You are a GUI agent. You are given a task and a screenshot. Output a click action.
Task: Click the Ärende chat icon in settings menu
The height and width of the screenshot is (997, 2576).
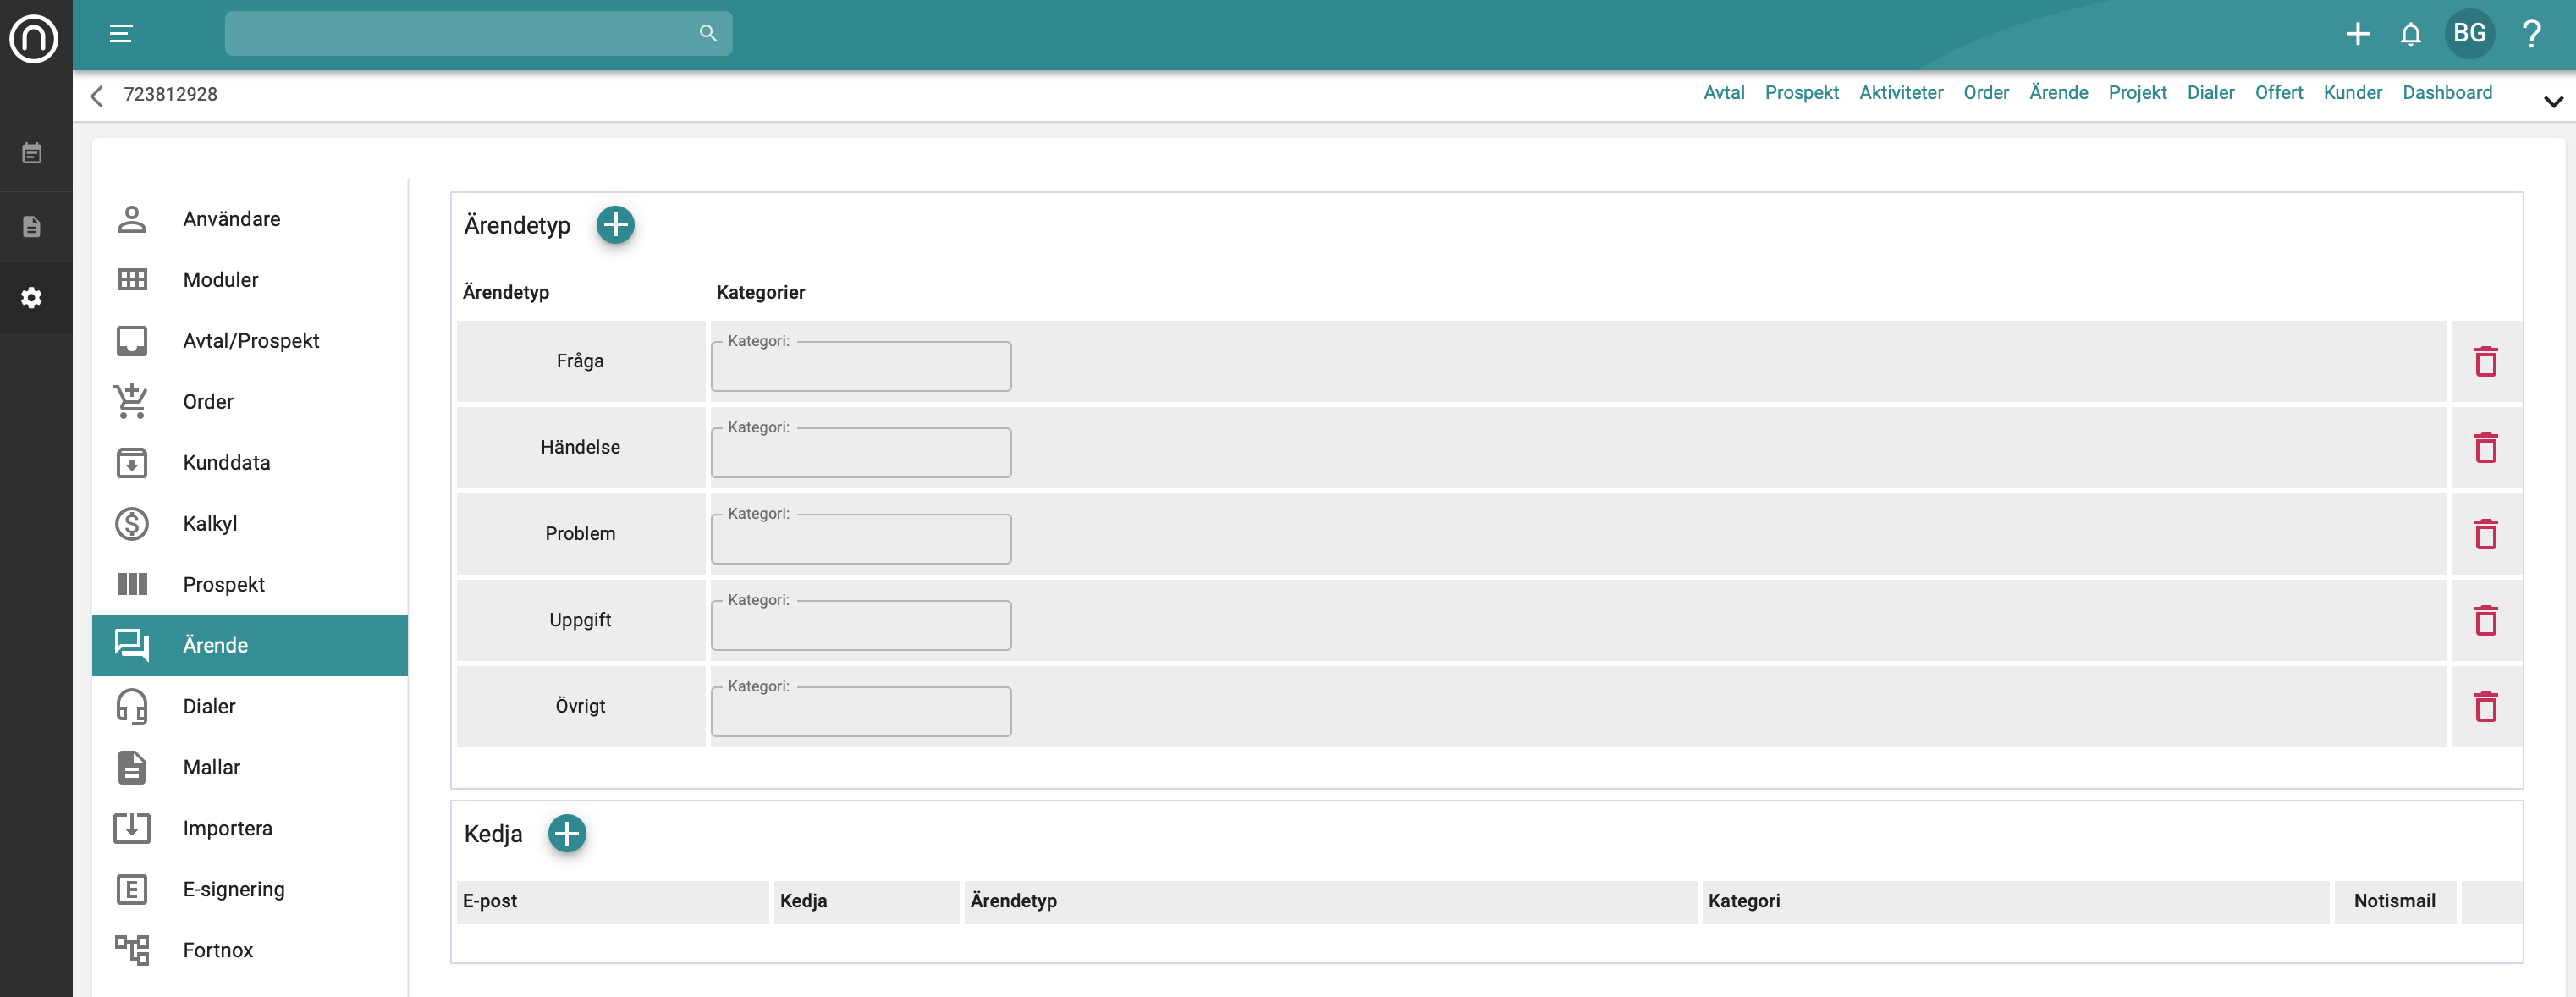(x=132, y=645)
